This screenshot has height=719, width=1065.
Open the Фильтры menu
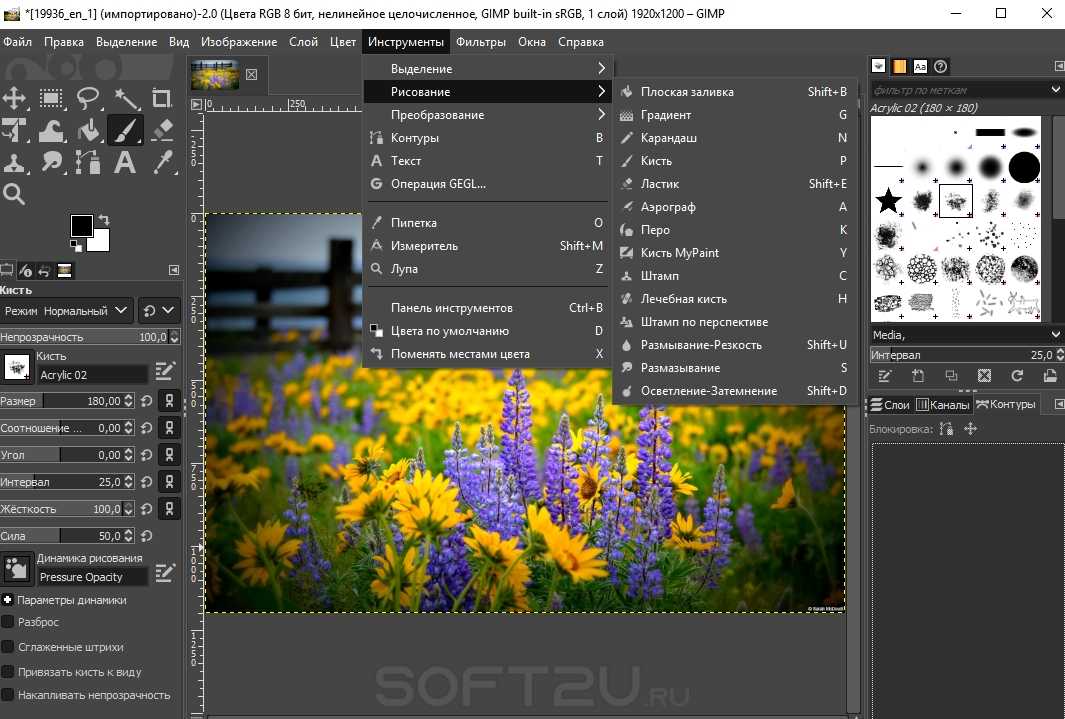[x=481, y=42]
